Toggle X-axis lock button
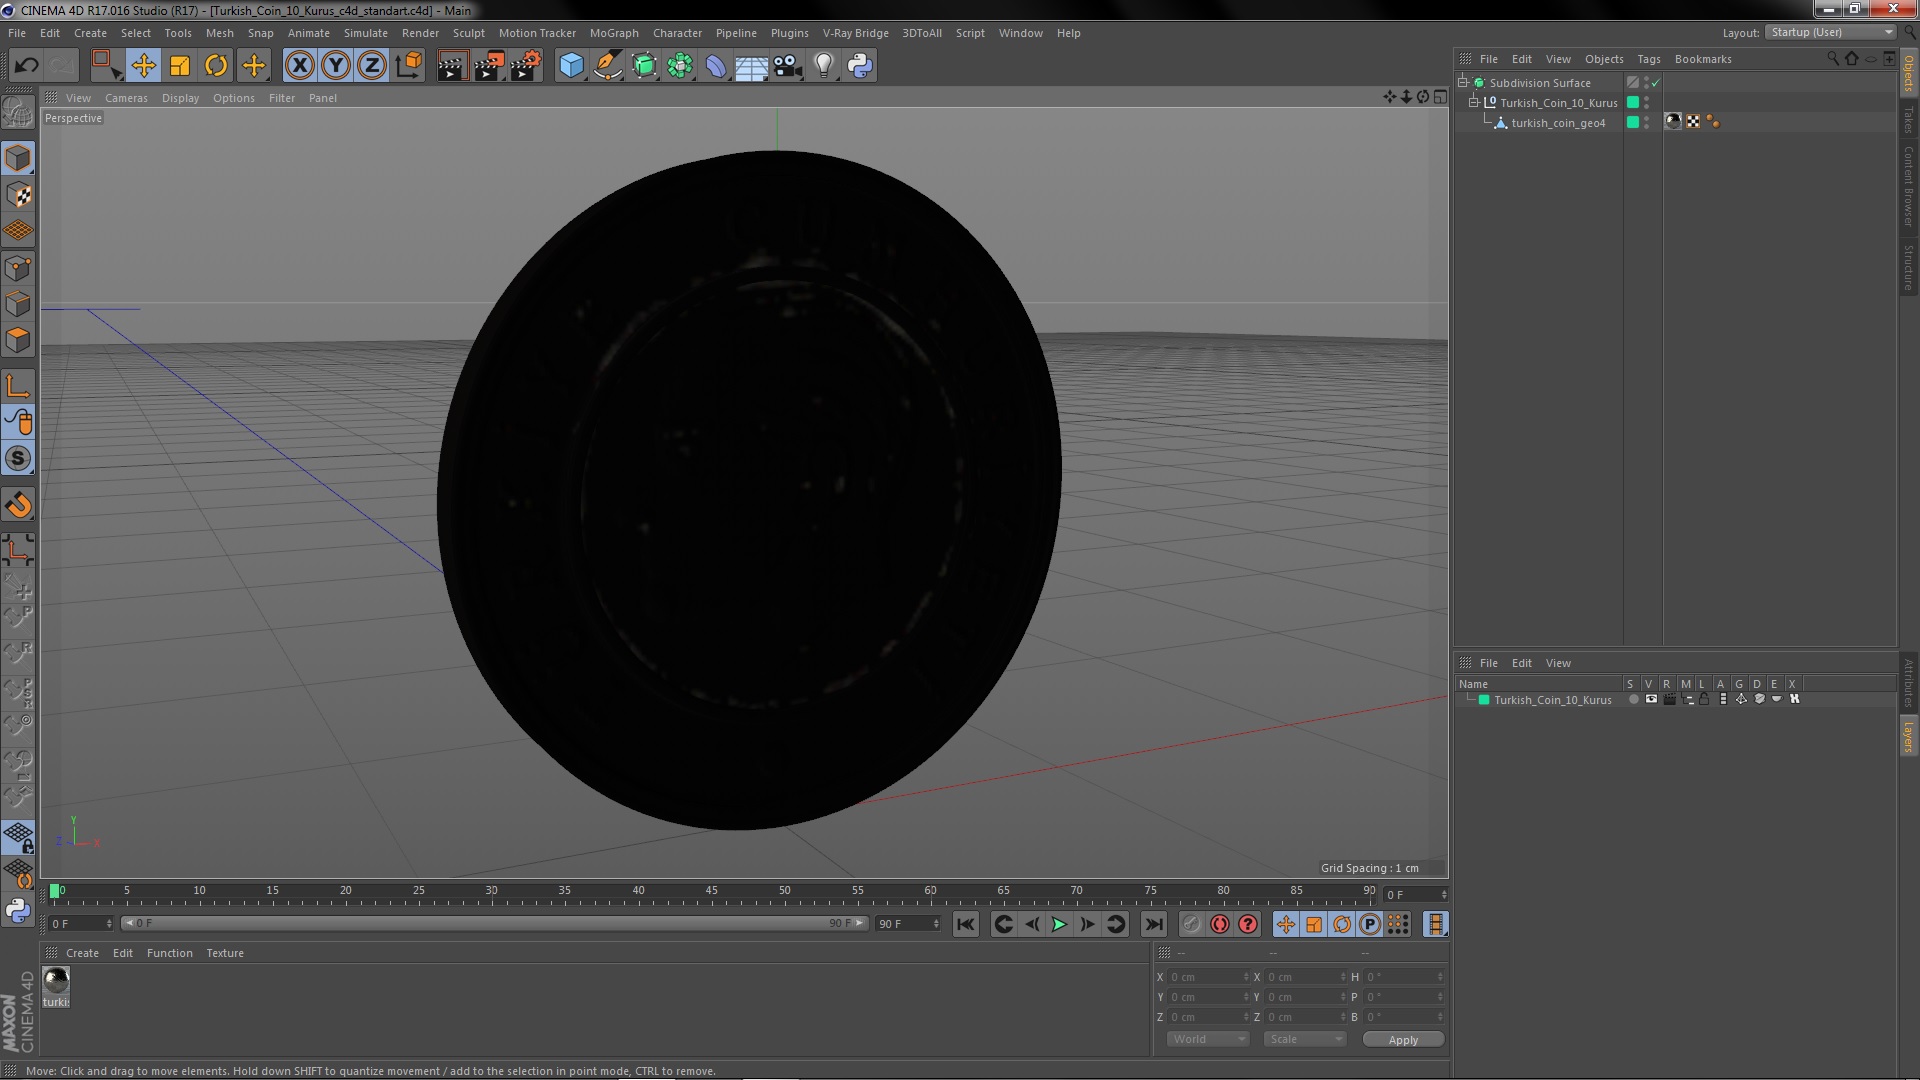Screen dimensions: 1920x1080 point(299,66)
